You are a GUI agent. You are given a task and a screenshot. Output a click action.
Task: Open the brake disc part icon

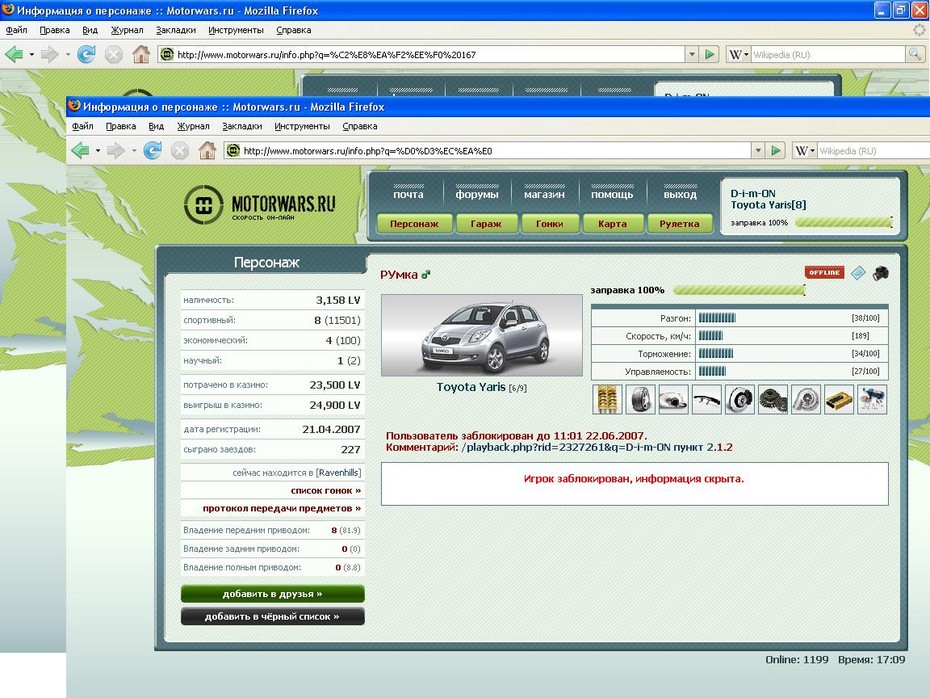pos(740,399)
